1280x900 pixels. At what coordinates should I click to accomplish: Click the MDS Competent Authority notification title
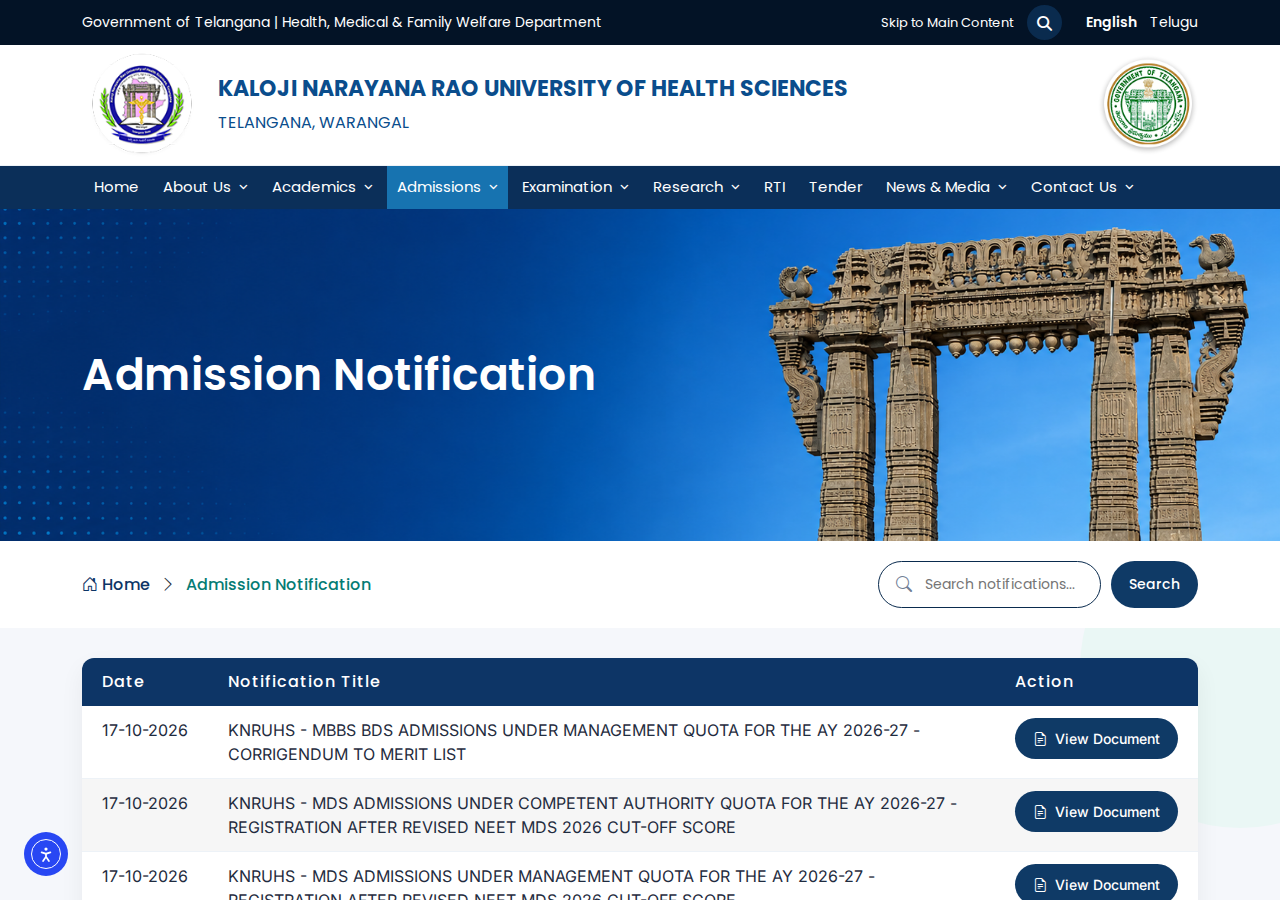coord(592,815)
